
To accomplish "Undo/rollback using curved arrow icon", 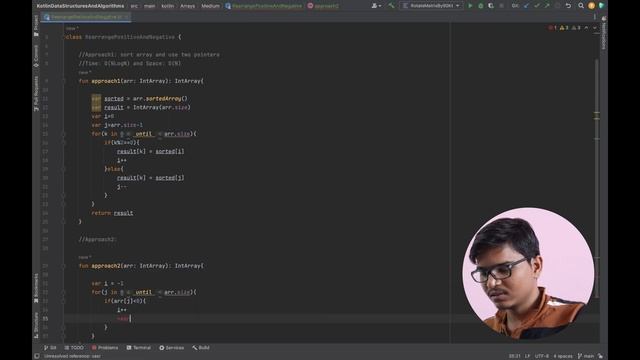I will pos(568,6).
